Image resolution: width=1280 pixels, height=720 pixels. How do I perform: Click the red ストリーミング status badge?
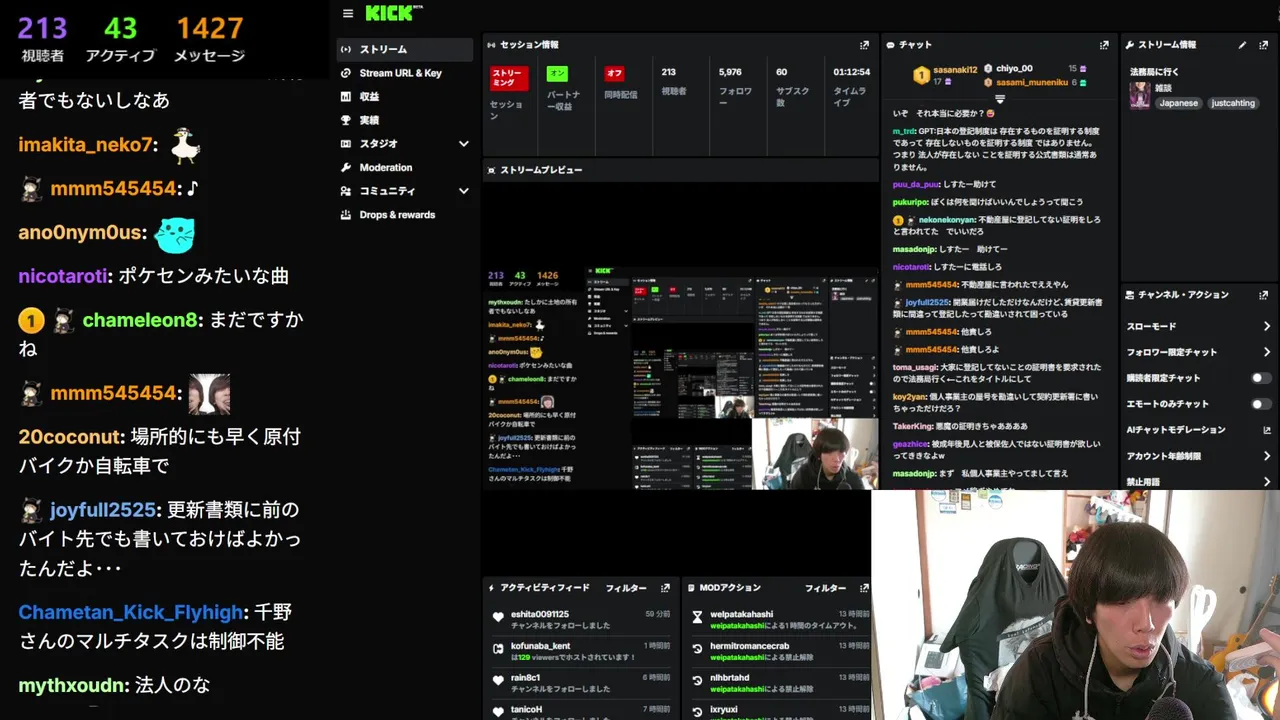[508, 79]
